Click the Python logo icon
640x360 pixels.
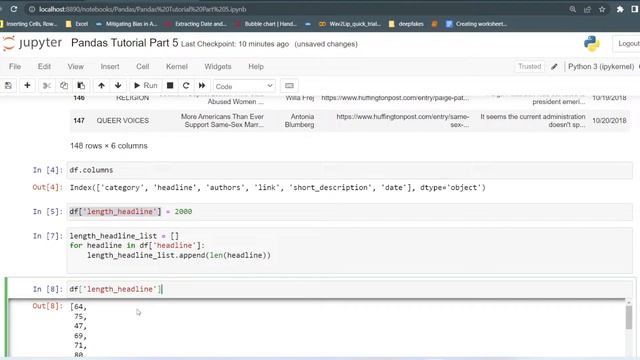[x=591, y=43]
